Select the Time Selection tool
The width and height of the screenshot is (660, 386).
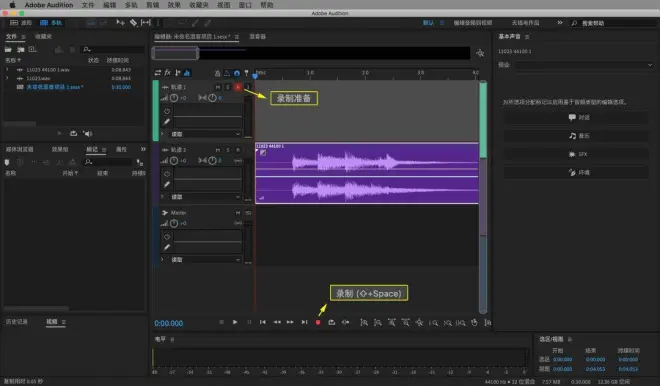(158, 23)
